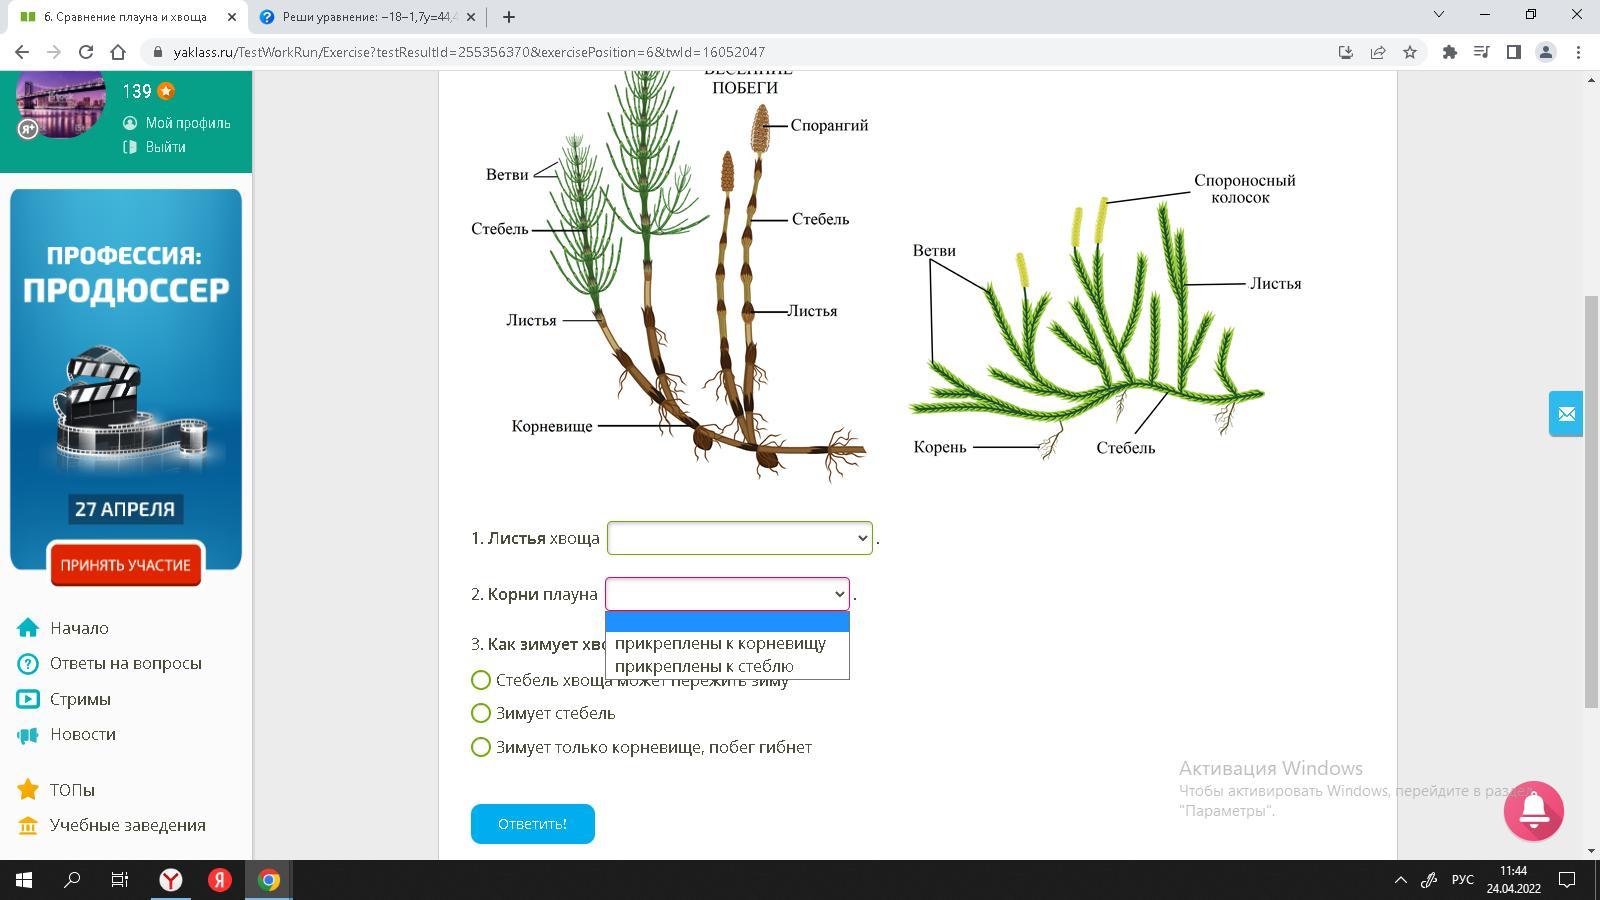Pick 'прикреплены к корневищу' from the list
Viewport: 1600px width, 900px height.
point(720,643)
